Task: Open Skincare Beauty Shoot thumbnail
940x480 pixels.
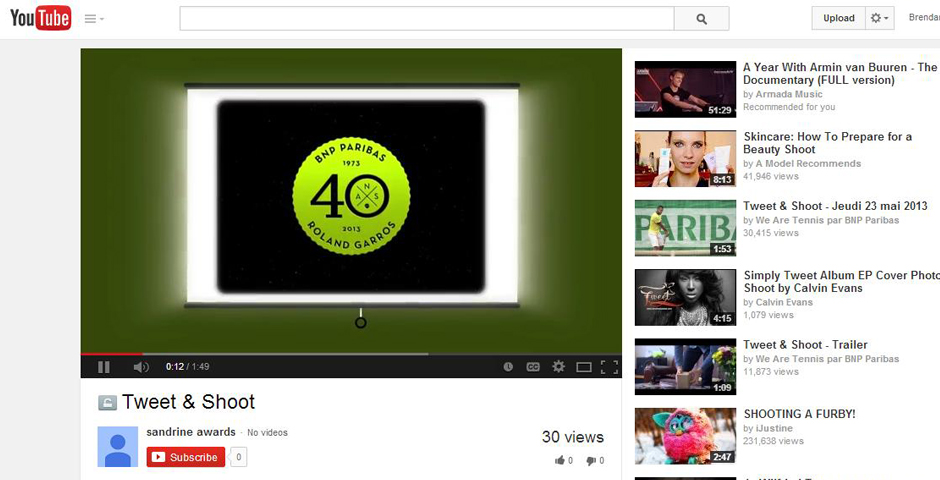Action: click(685, 159)
